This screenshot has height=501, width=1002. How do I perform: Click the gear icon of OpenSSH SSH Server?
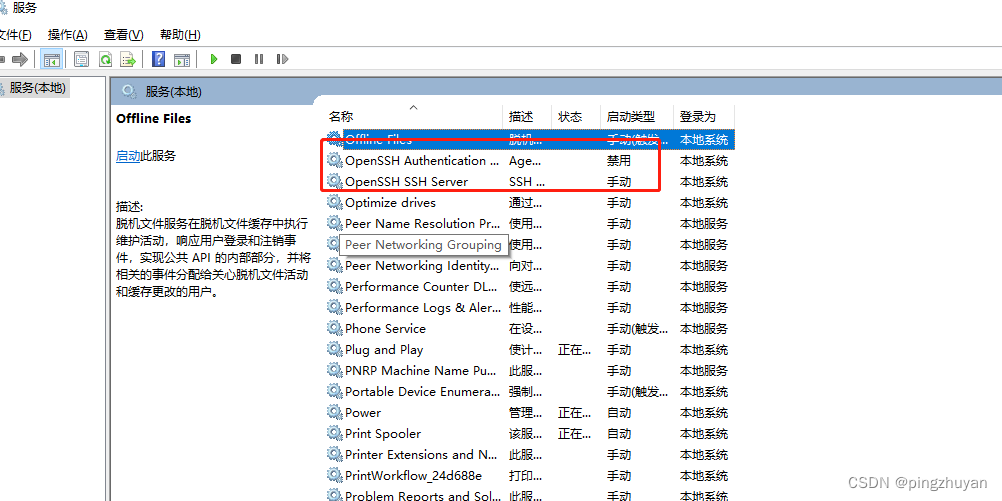335,181
